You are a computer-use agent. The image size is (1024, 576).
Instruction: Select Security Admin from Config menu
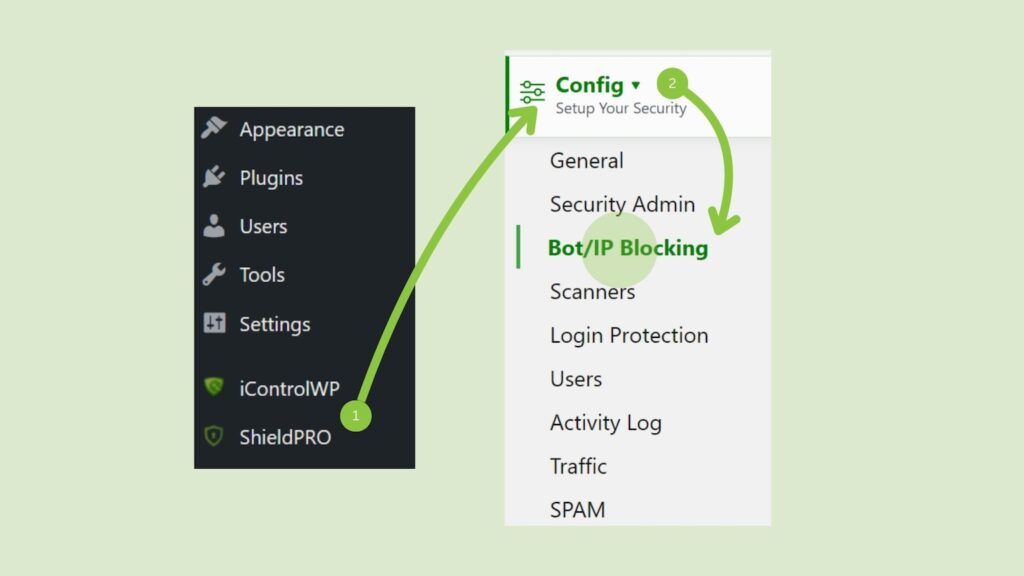point(622,204)
